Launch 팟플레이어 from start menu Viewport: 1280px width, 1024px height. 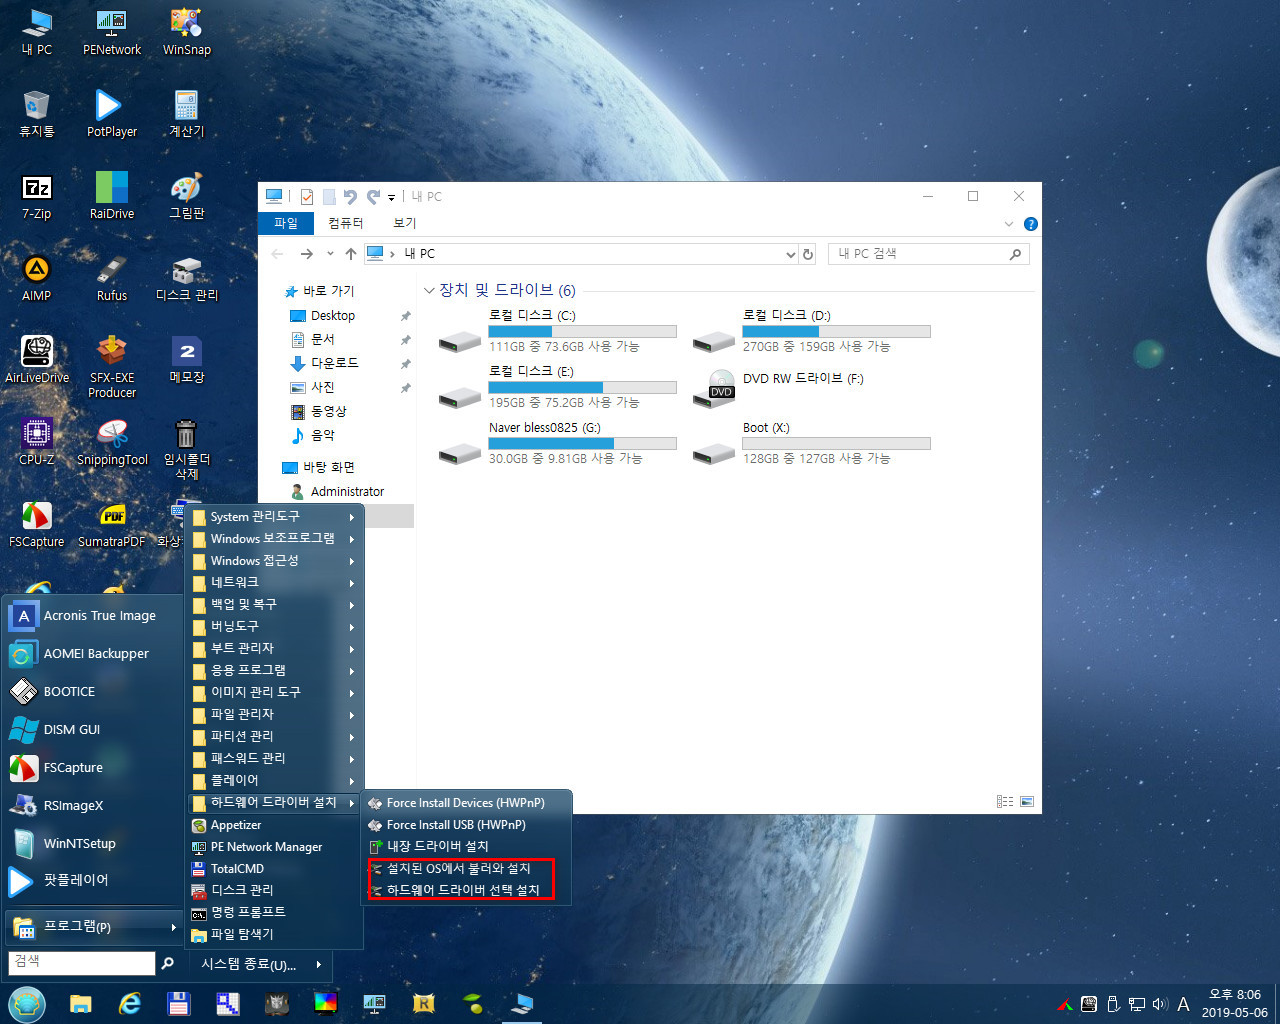[x=92, y=881]
